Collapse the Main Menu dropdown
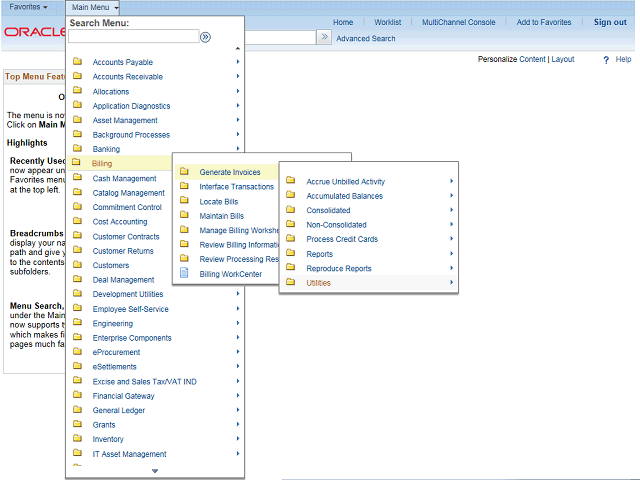640x480 pixels. click(96, 7)
